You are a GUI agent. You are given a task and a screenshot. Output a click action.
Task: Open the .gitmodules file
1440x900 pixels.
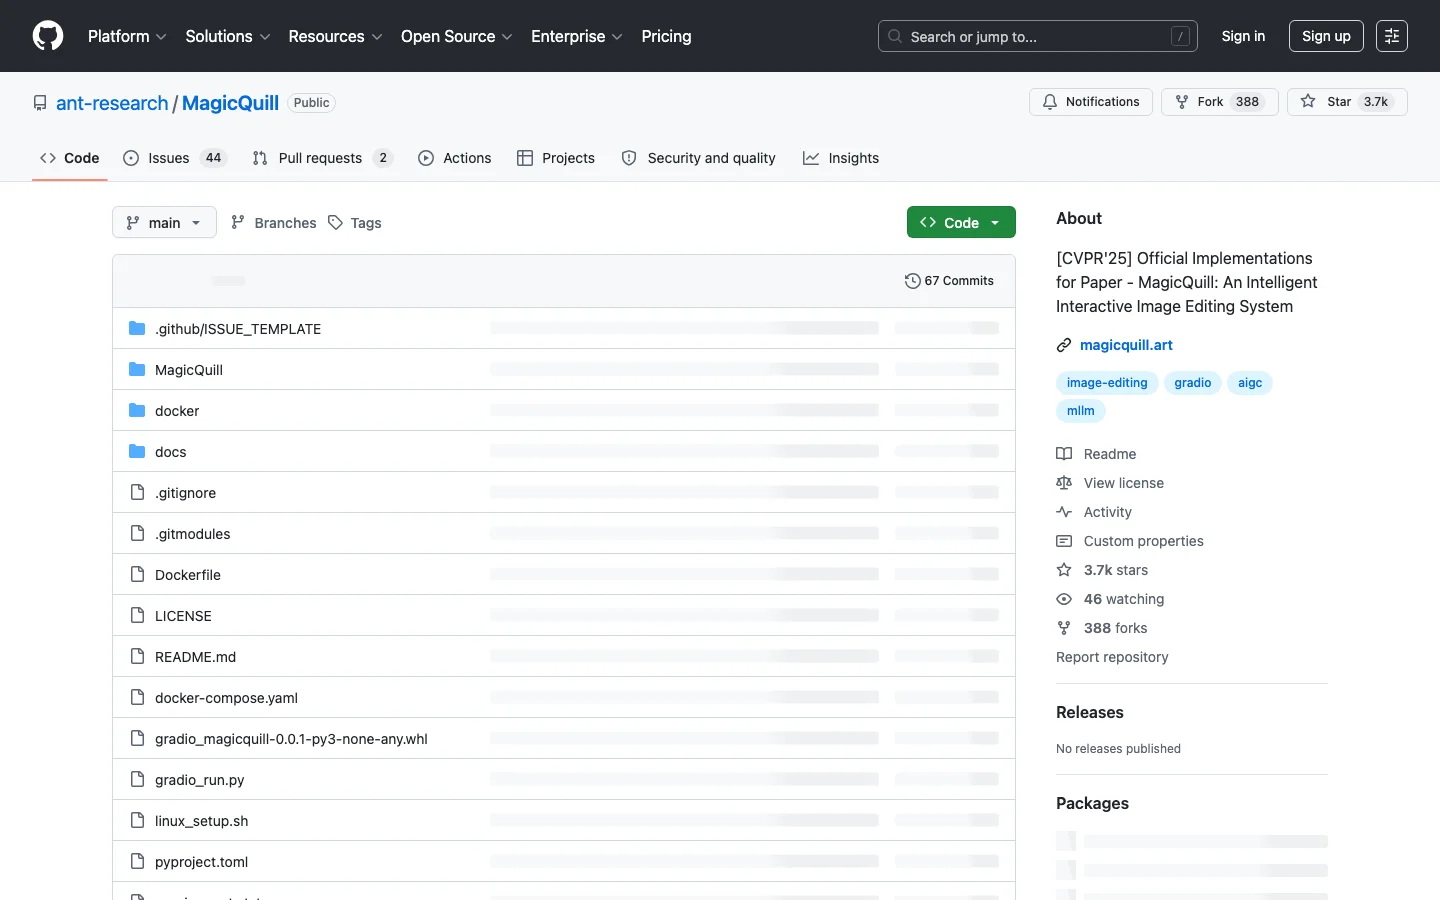(193, 534)
